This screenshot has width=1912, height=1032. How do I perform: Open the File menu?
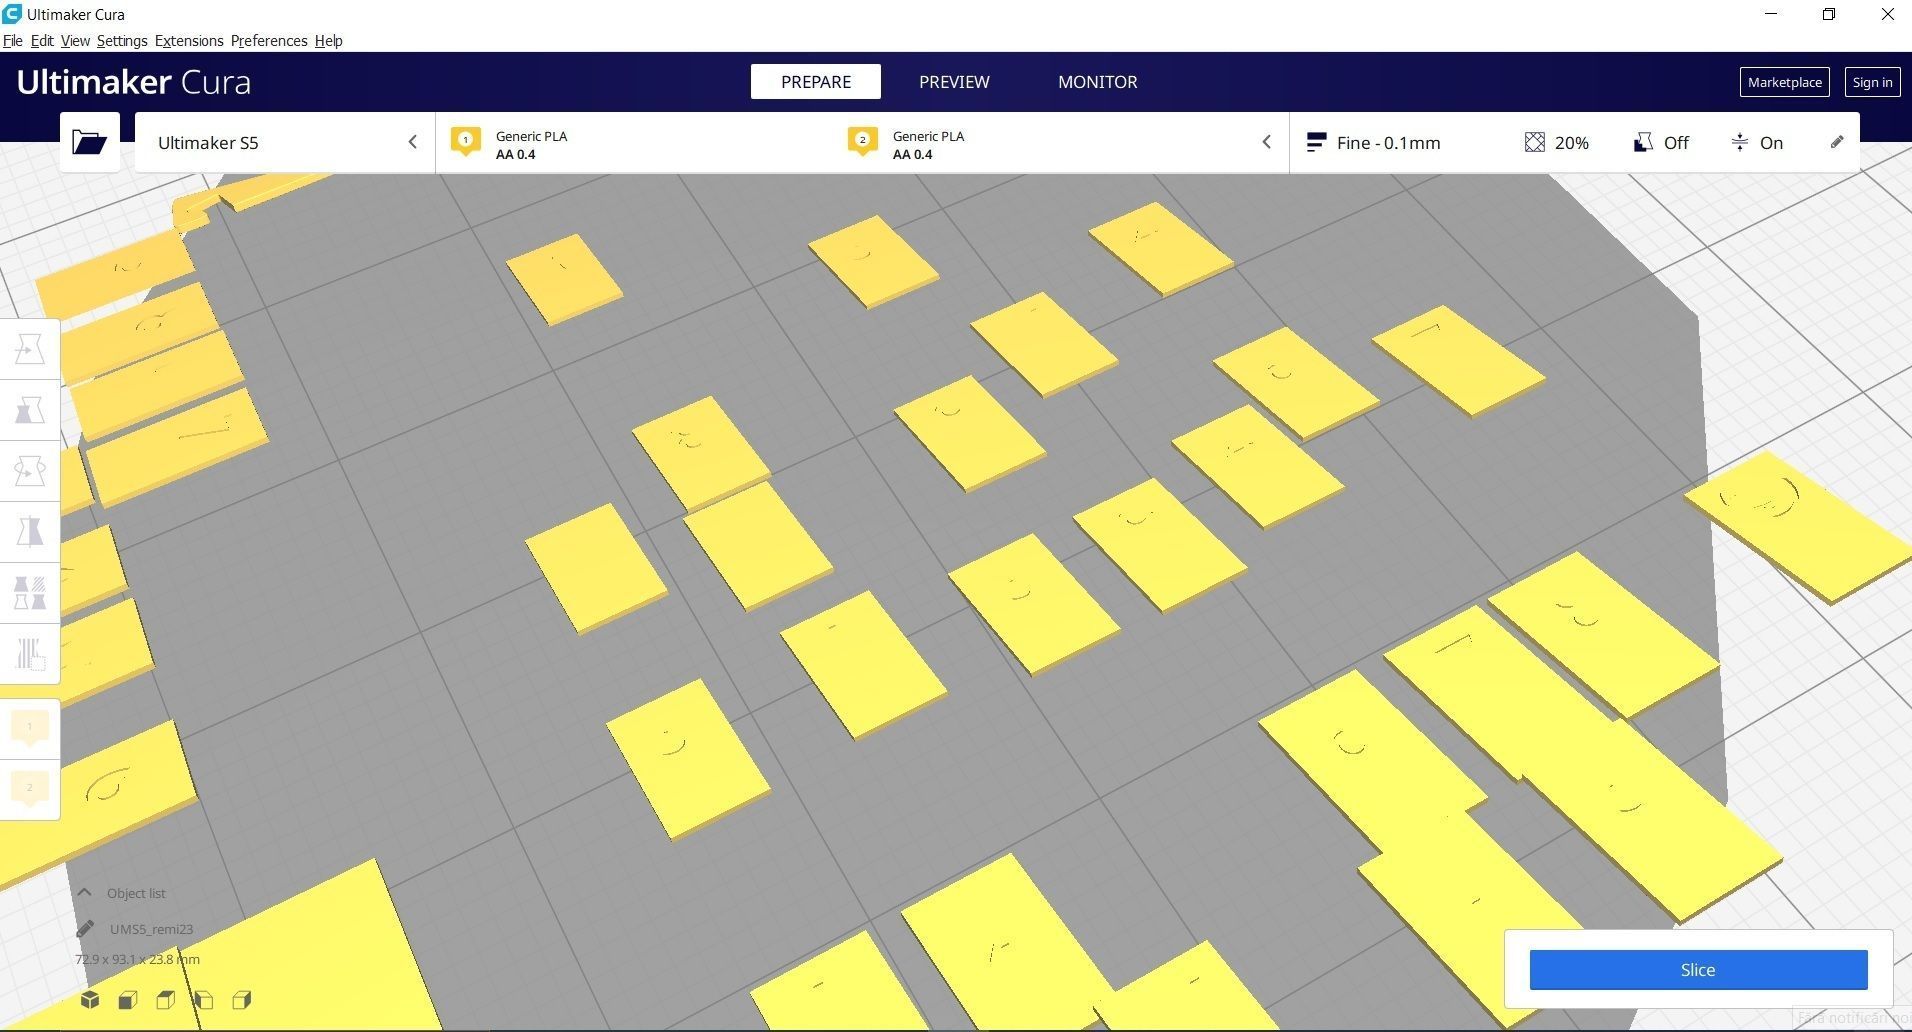pos(13,41)
